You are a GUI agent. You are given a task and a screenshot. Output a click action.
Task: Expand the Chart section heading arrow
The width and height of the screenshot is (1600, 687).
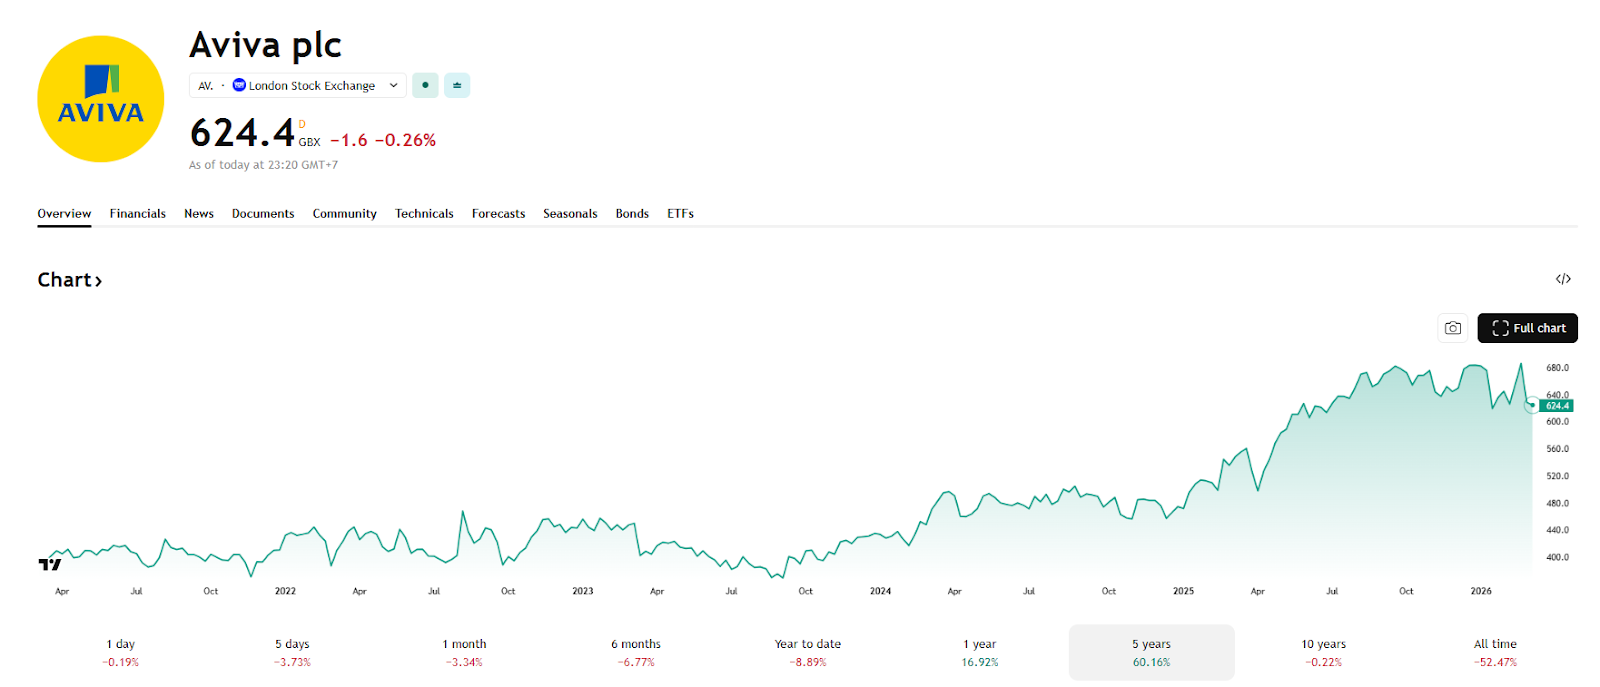tap(98, 281)
